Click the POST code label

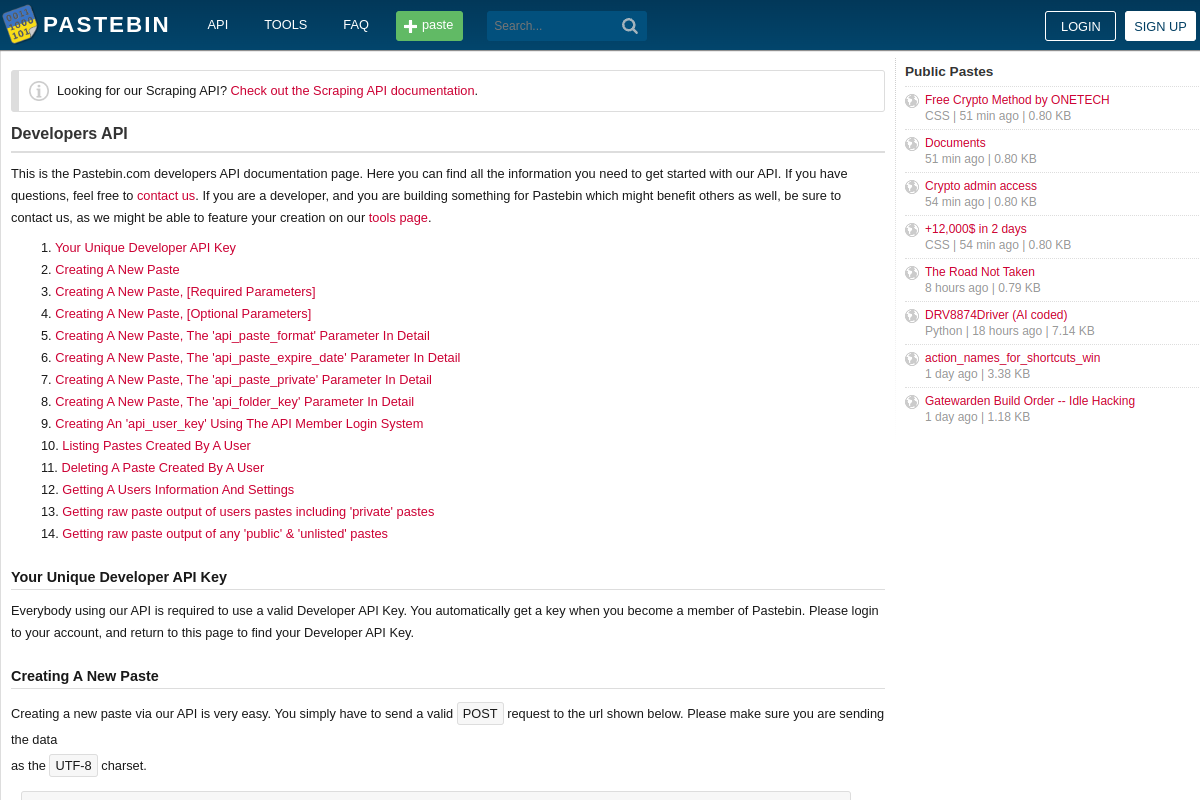click(480, 714)
